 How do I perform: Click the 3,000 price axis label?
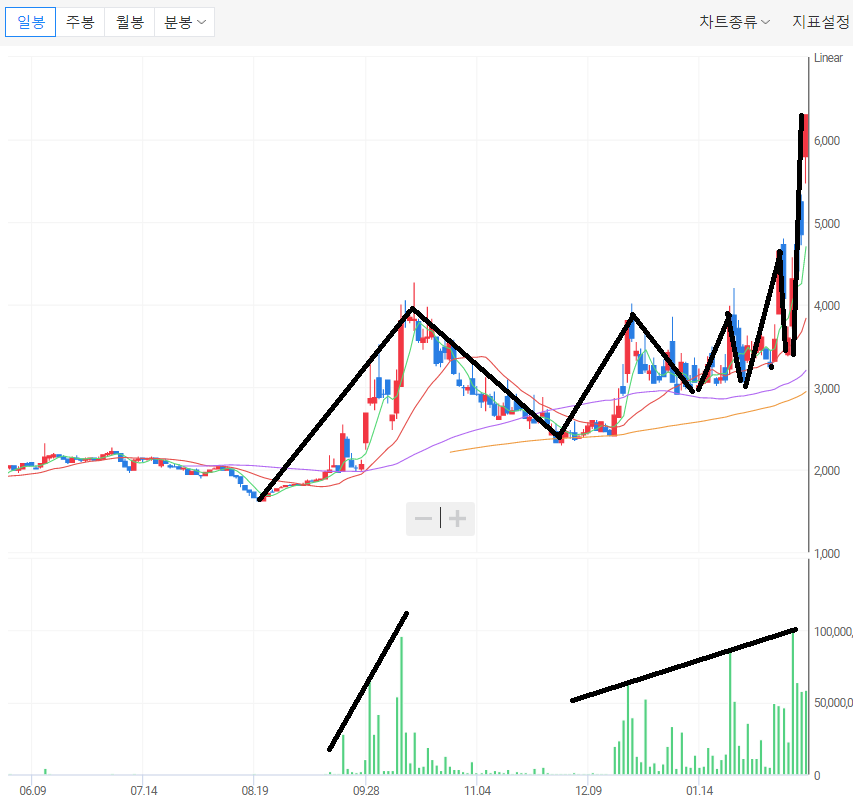coord(827,388)
